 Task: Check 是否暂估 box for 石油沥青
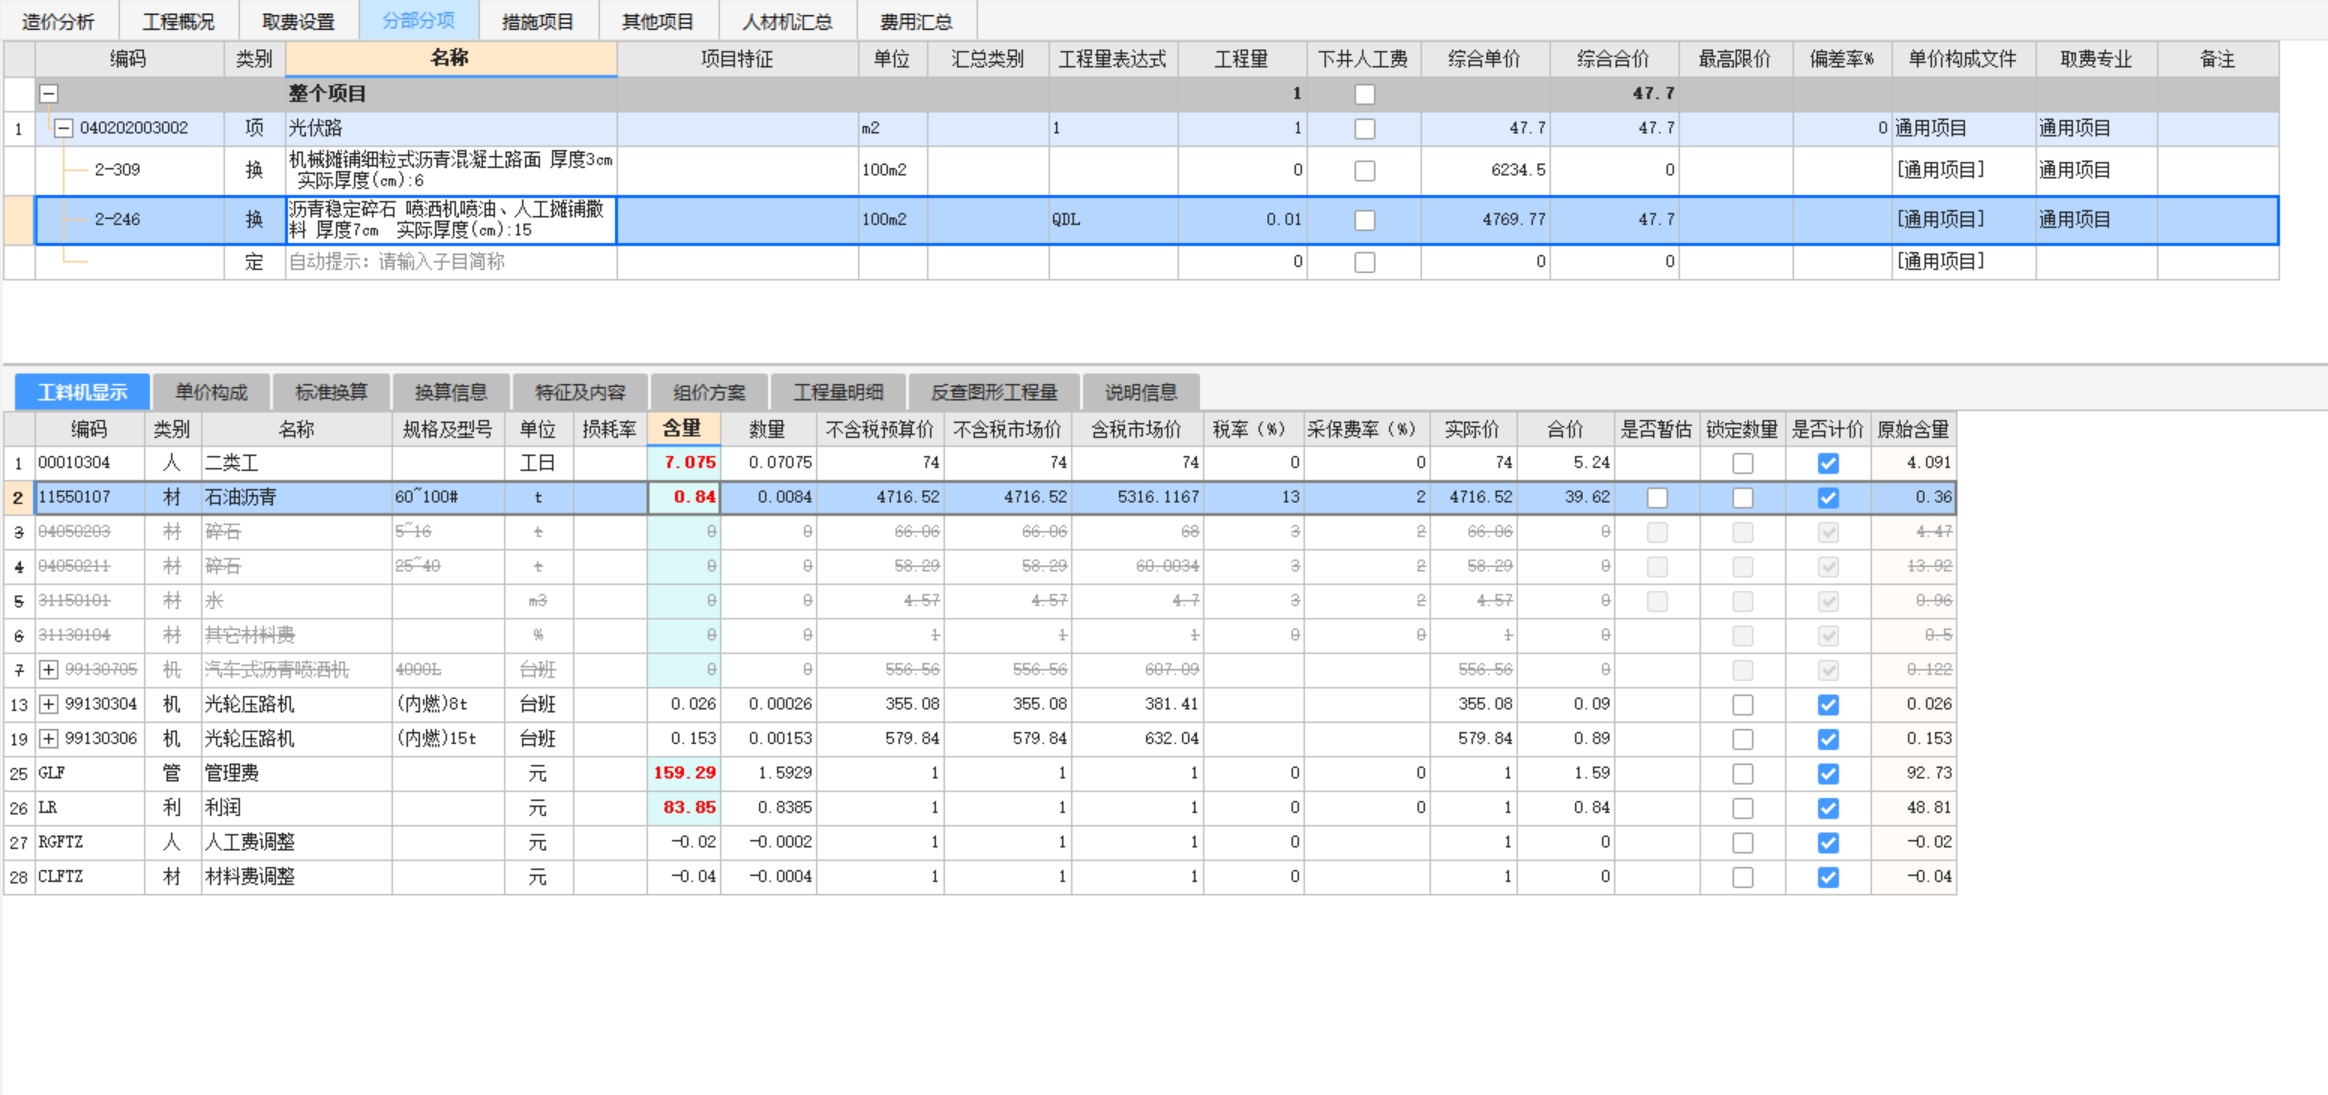coord(1657,498)
